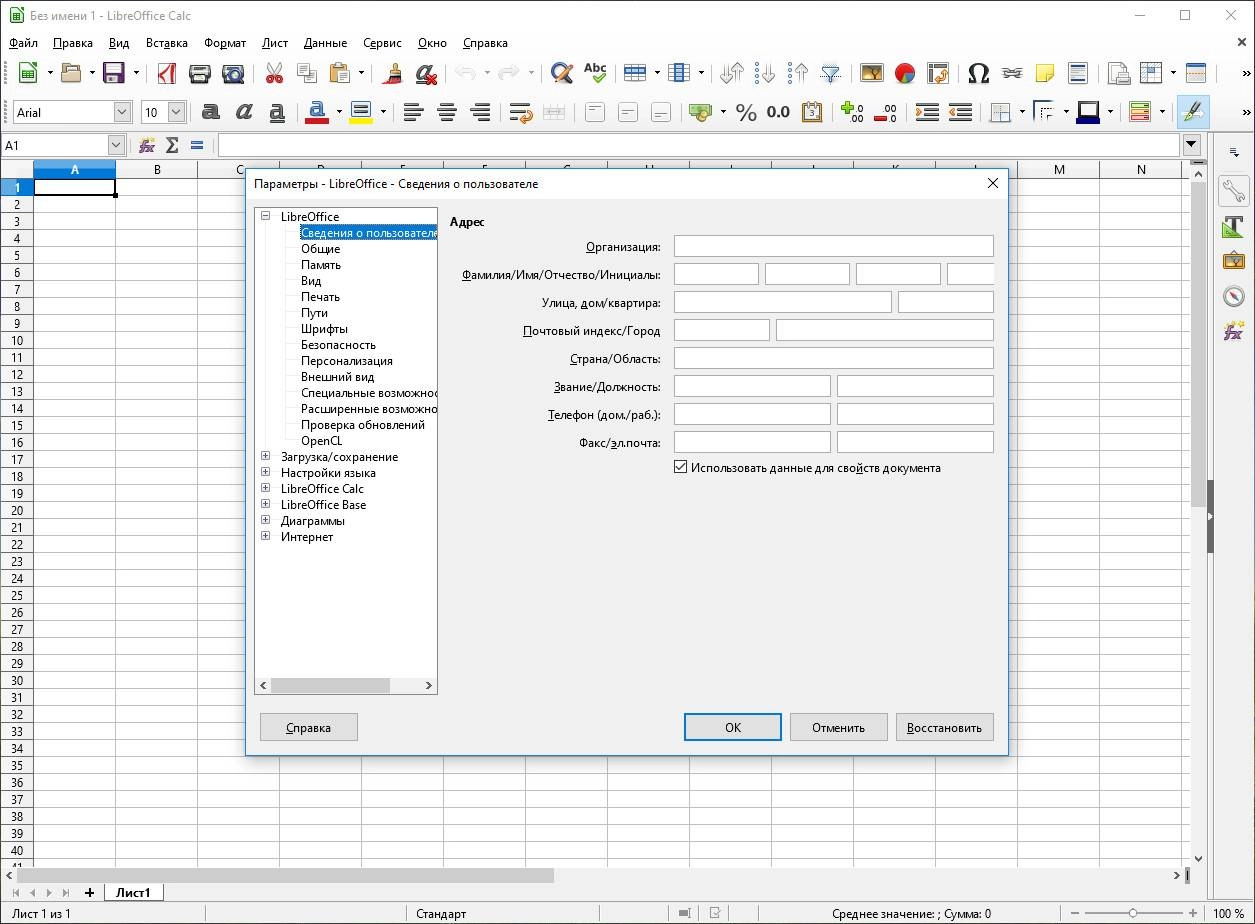The height and width of the screenshot is (924, 1255).
Task: Open the Данные menu
Action: [x=326, y=43]
